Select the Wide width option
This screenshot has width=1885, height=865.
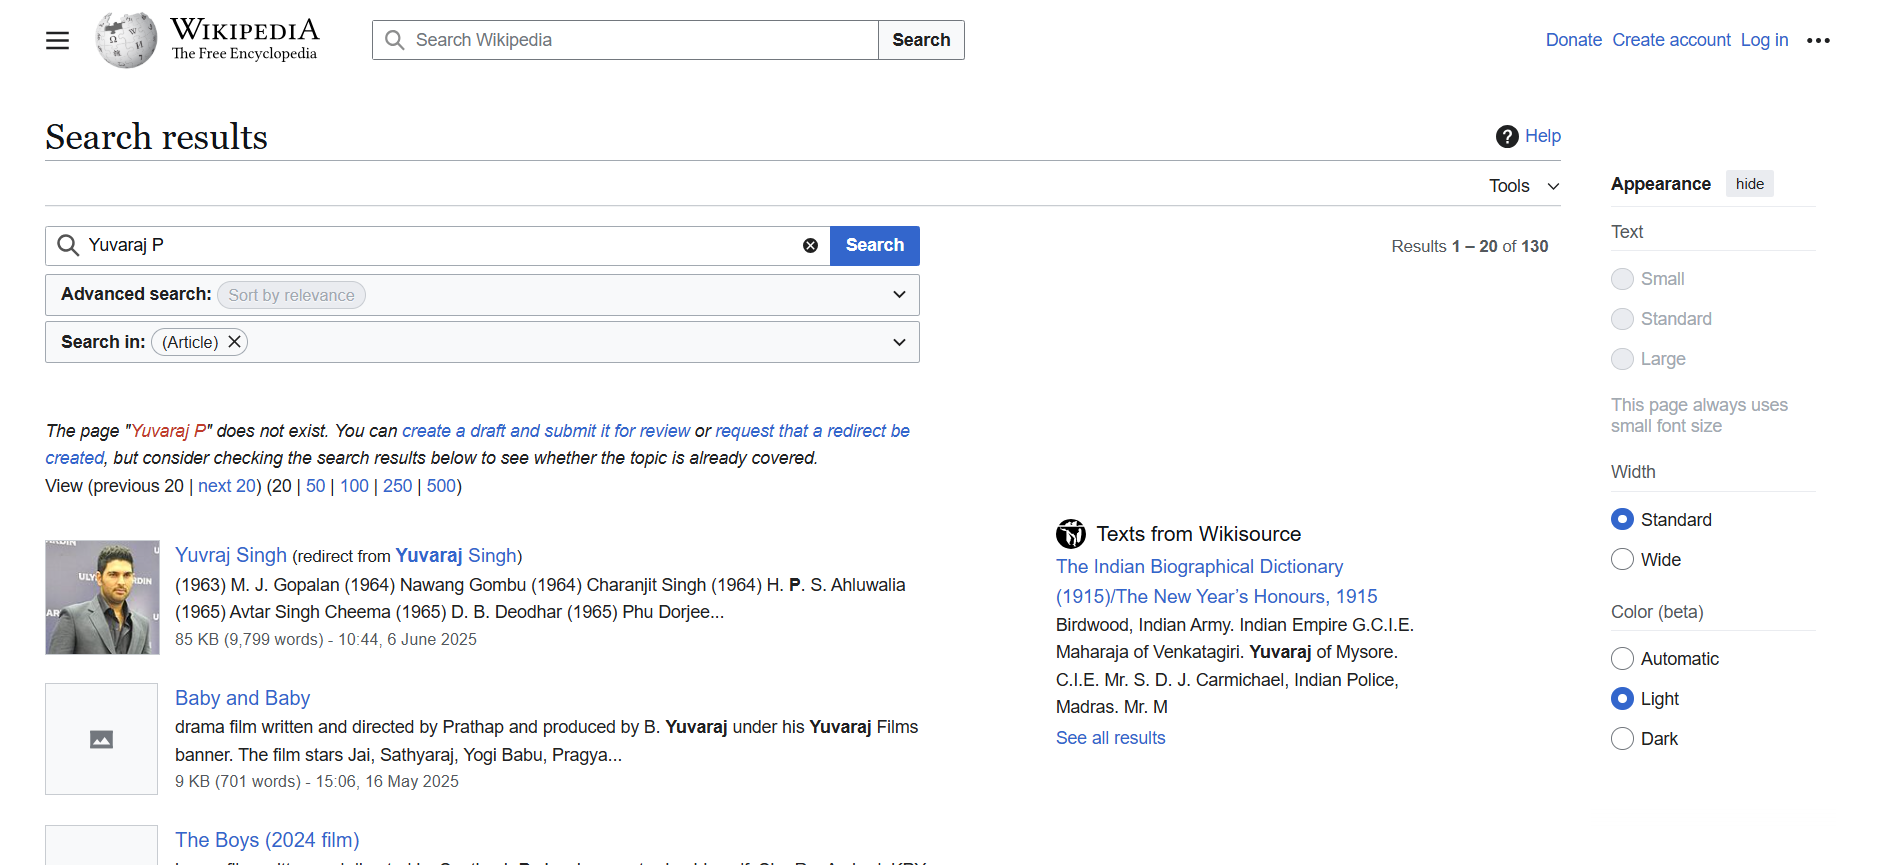pyautogui.click(x=1622, y=560)
